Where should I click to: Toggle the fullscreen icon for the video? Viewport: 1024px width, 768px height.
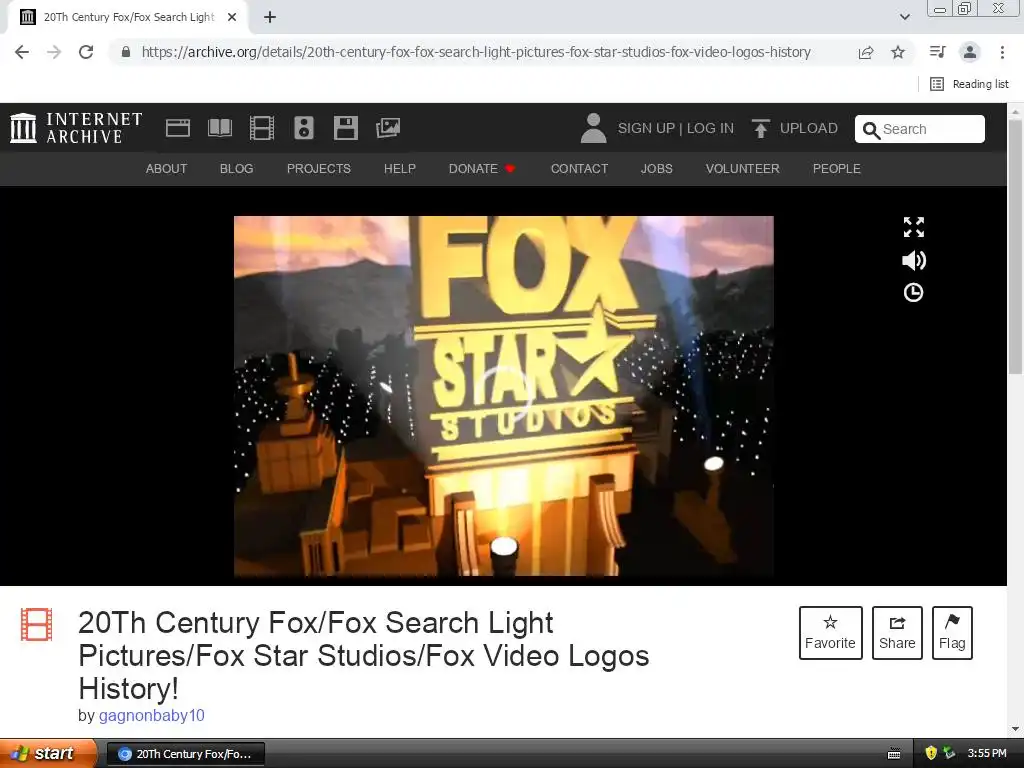[914, 227]
